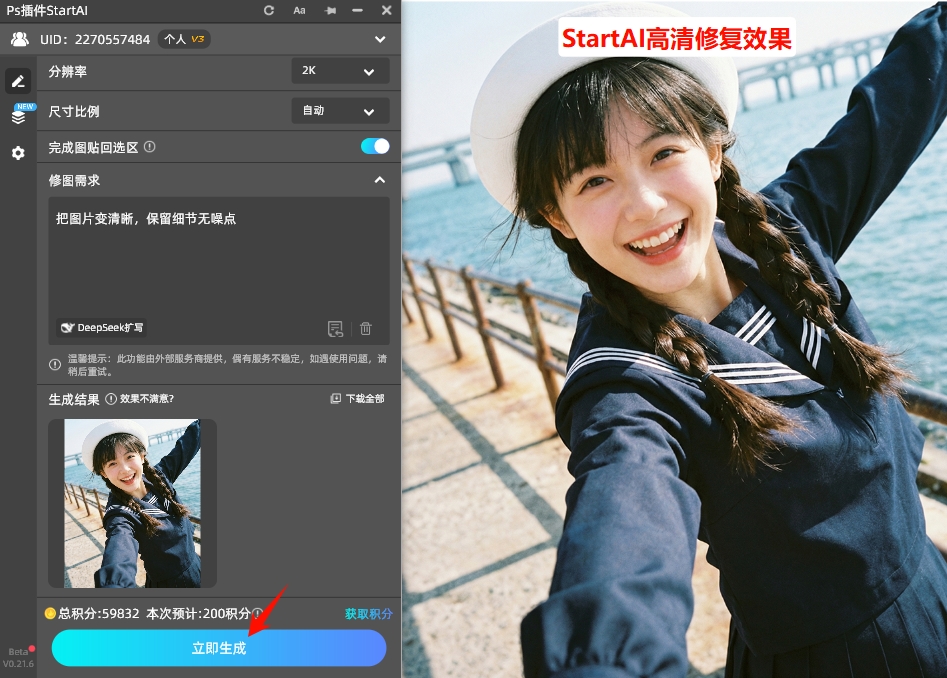This screenshot has height=678, width=947.
Task: Open the 分辨率 2K dropdown
Action: [x=340, y=72]
